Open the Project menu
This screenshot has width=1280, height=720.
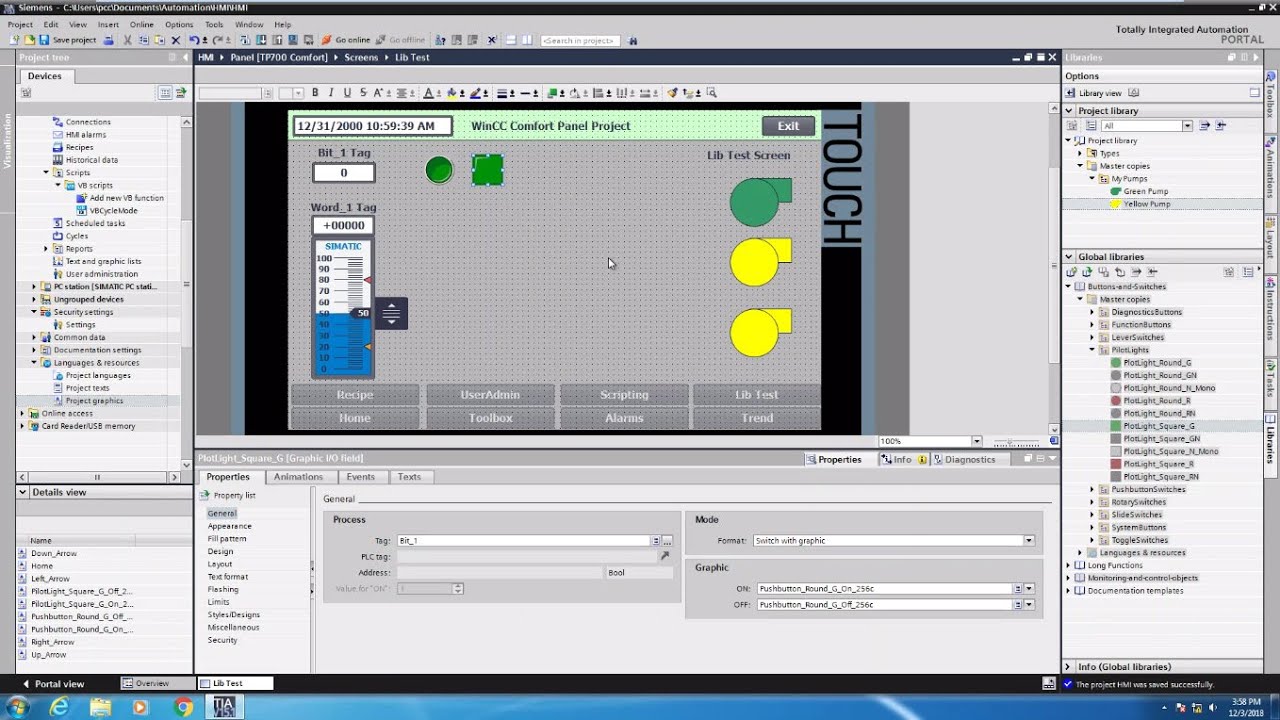pos(20,24)
